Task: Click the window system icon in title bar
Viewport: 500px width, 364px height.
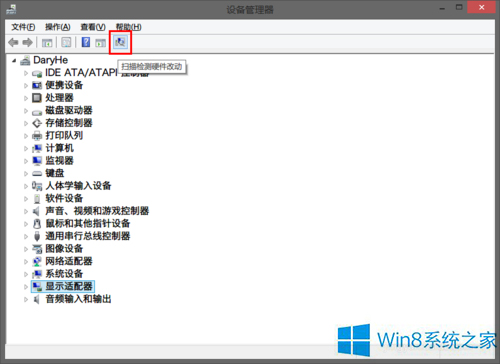Action: coord(11,9)
